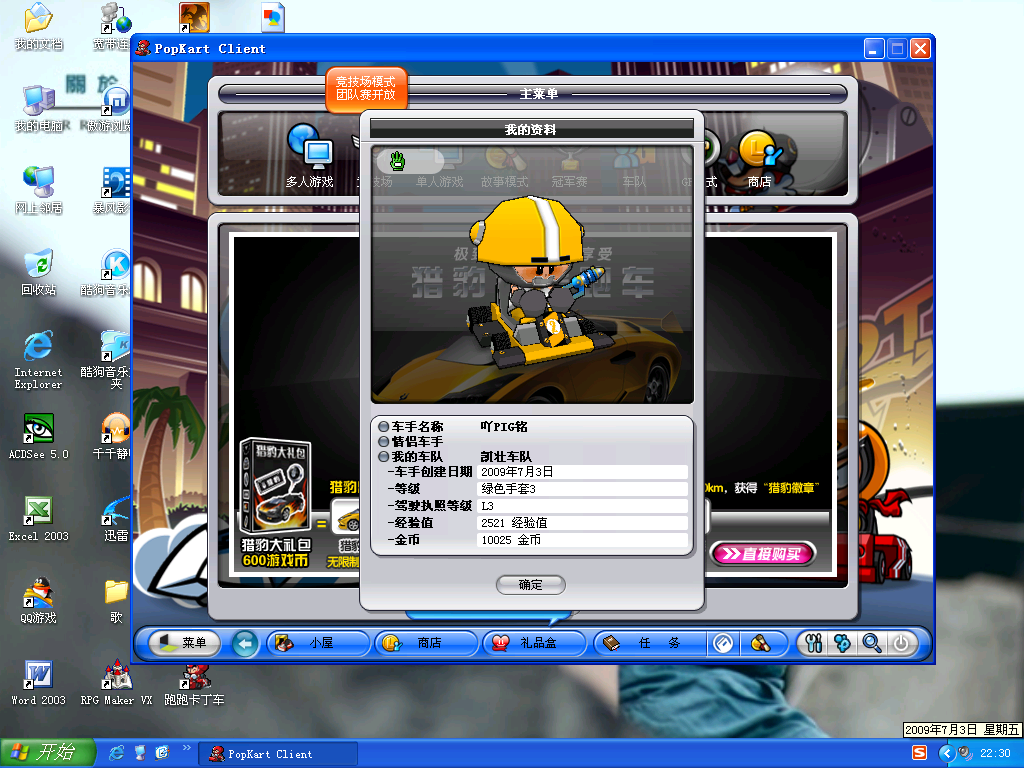Launch RPG Maker VX desktop icon
This screenshot has height=768, width=1024.
pos(116,682)
